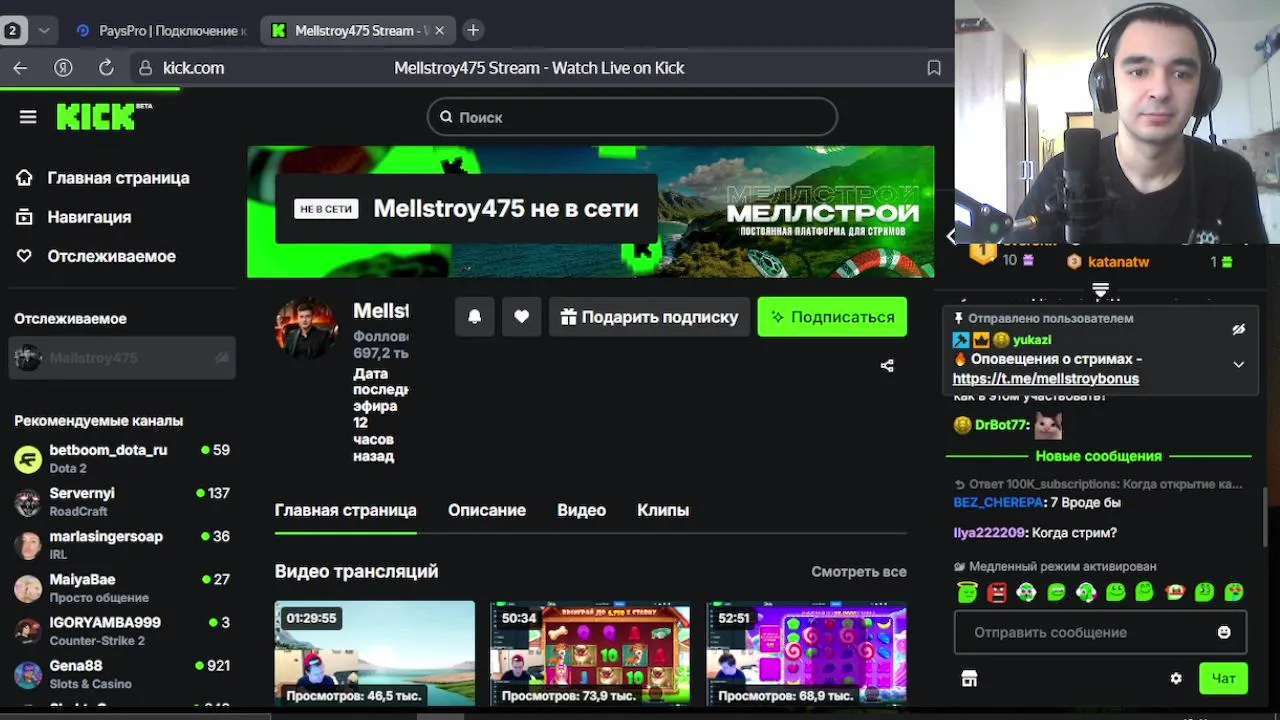Screen dimensions: 1280x720
Task: Open the t.me/mellstroybonus link
Action: coord(1046,379)
